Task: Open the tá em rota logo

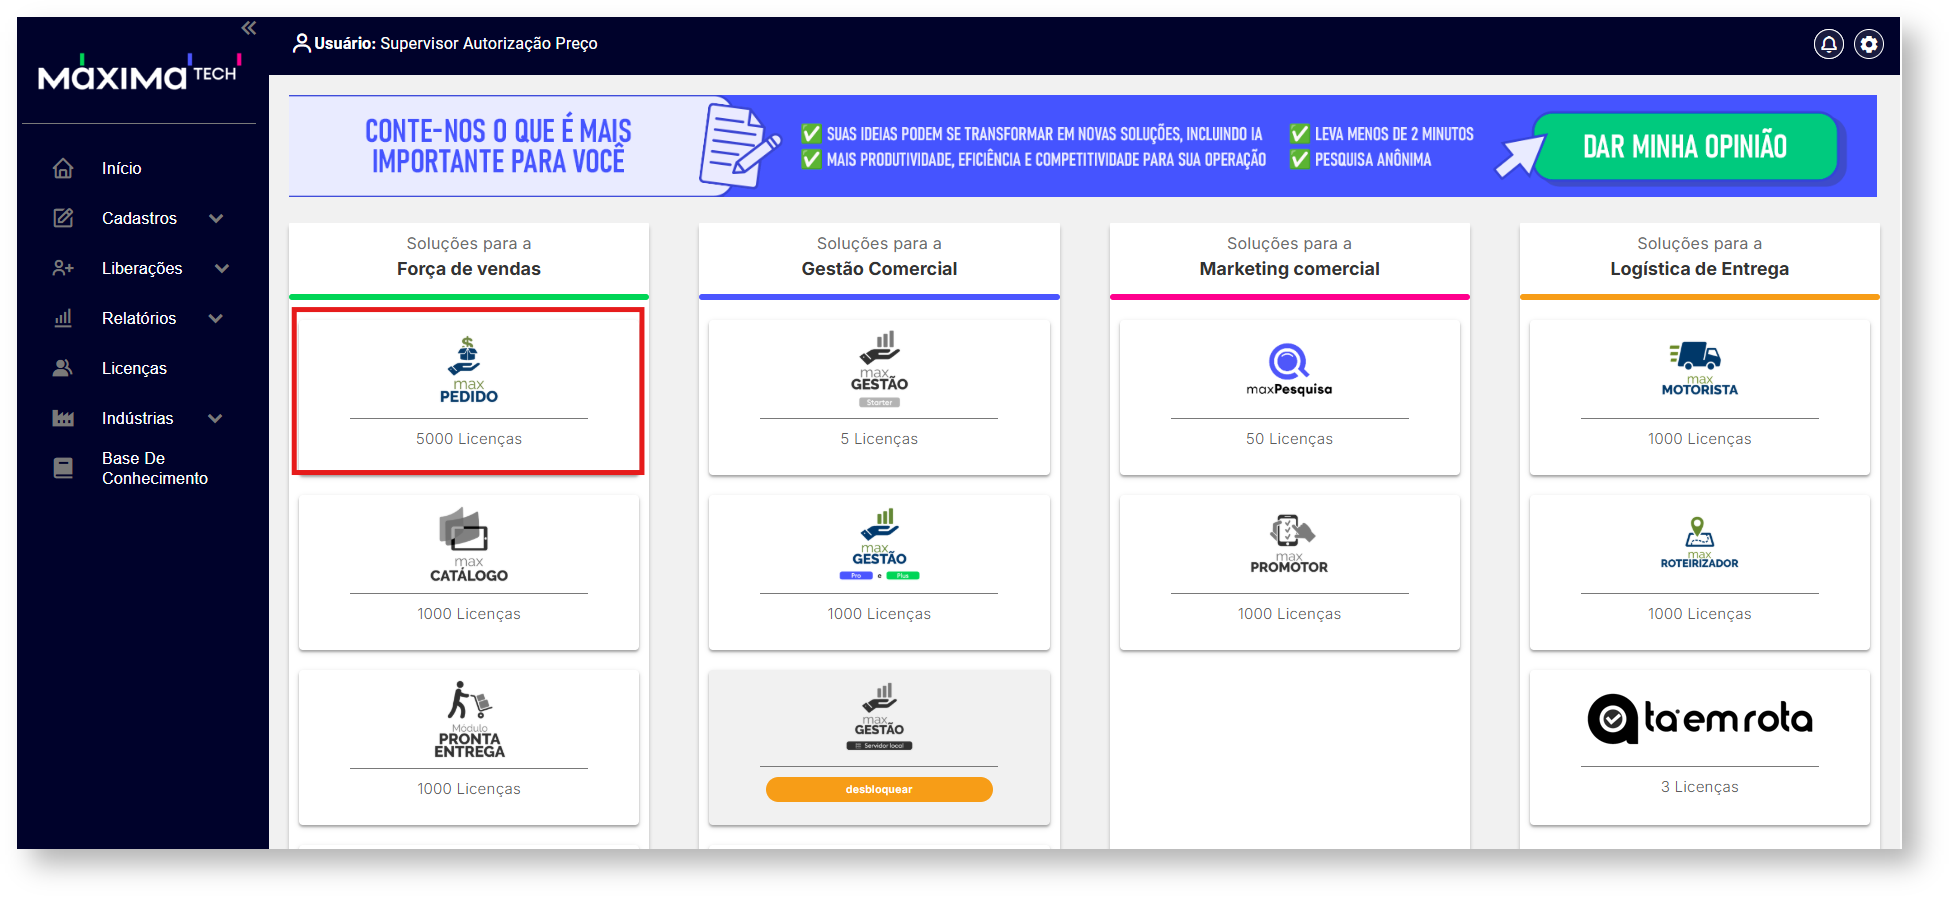Action: (x=1699, y=718)
